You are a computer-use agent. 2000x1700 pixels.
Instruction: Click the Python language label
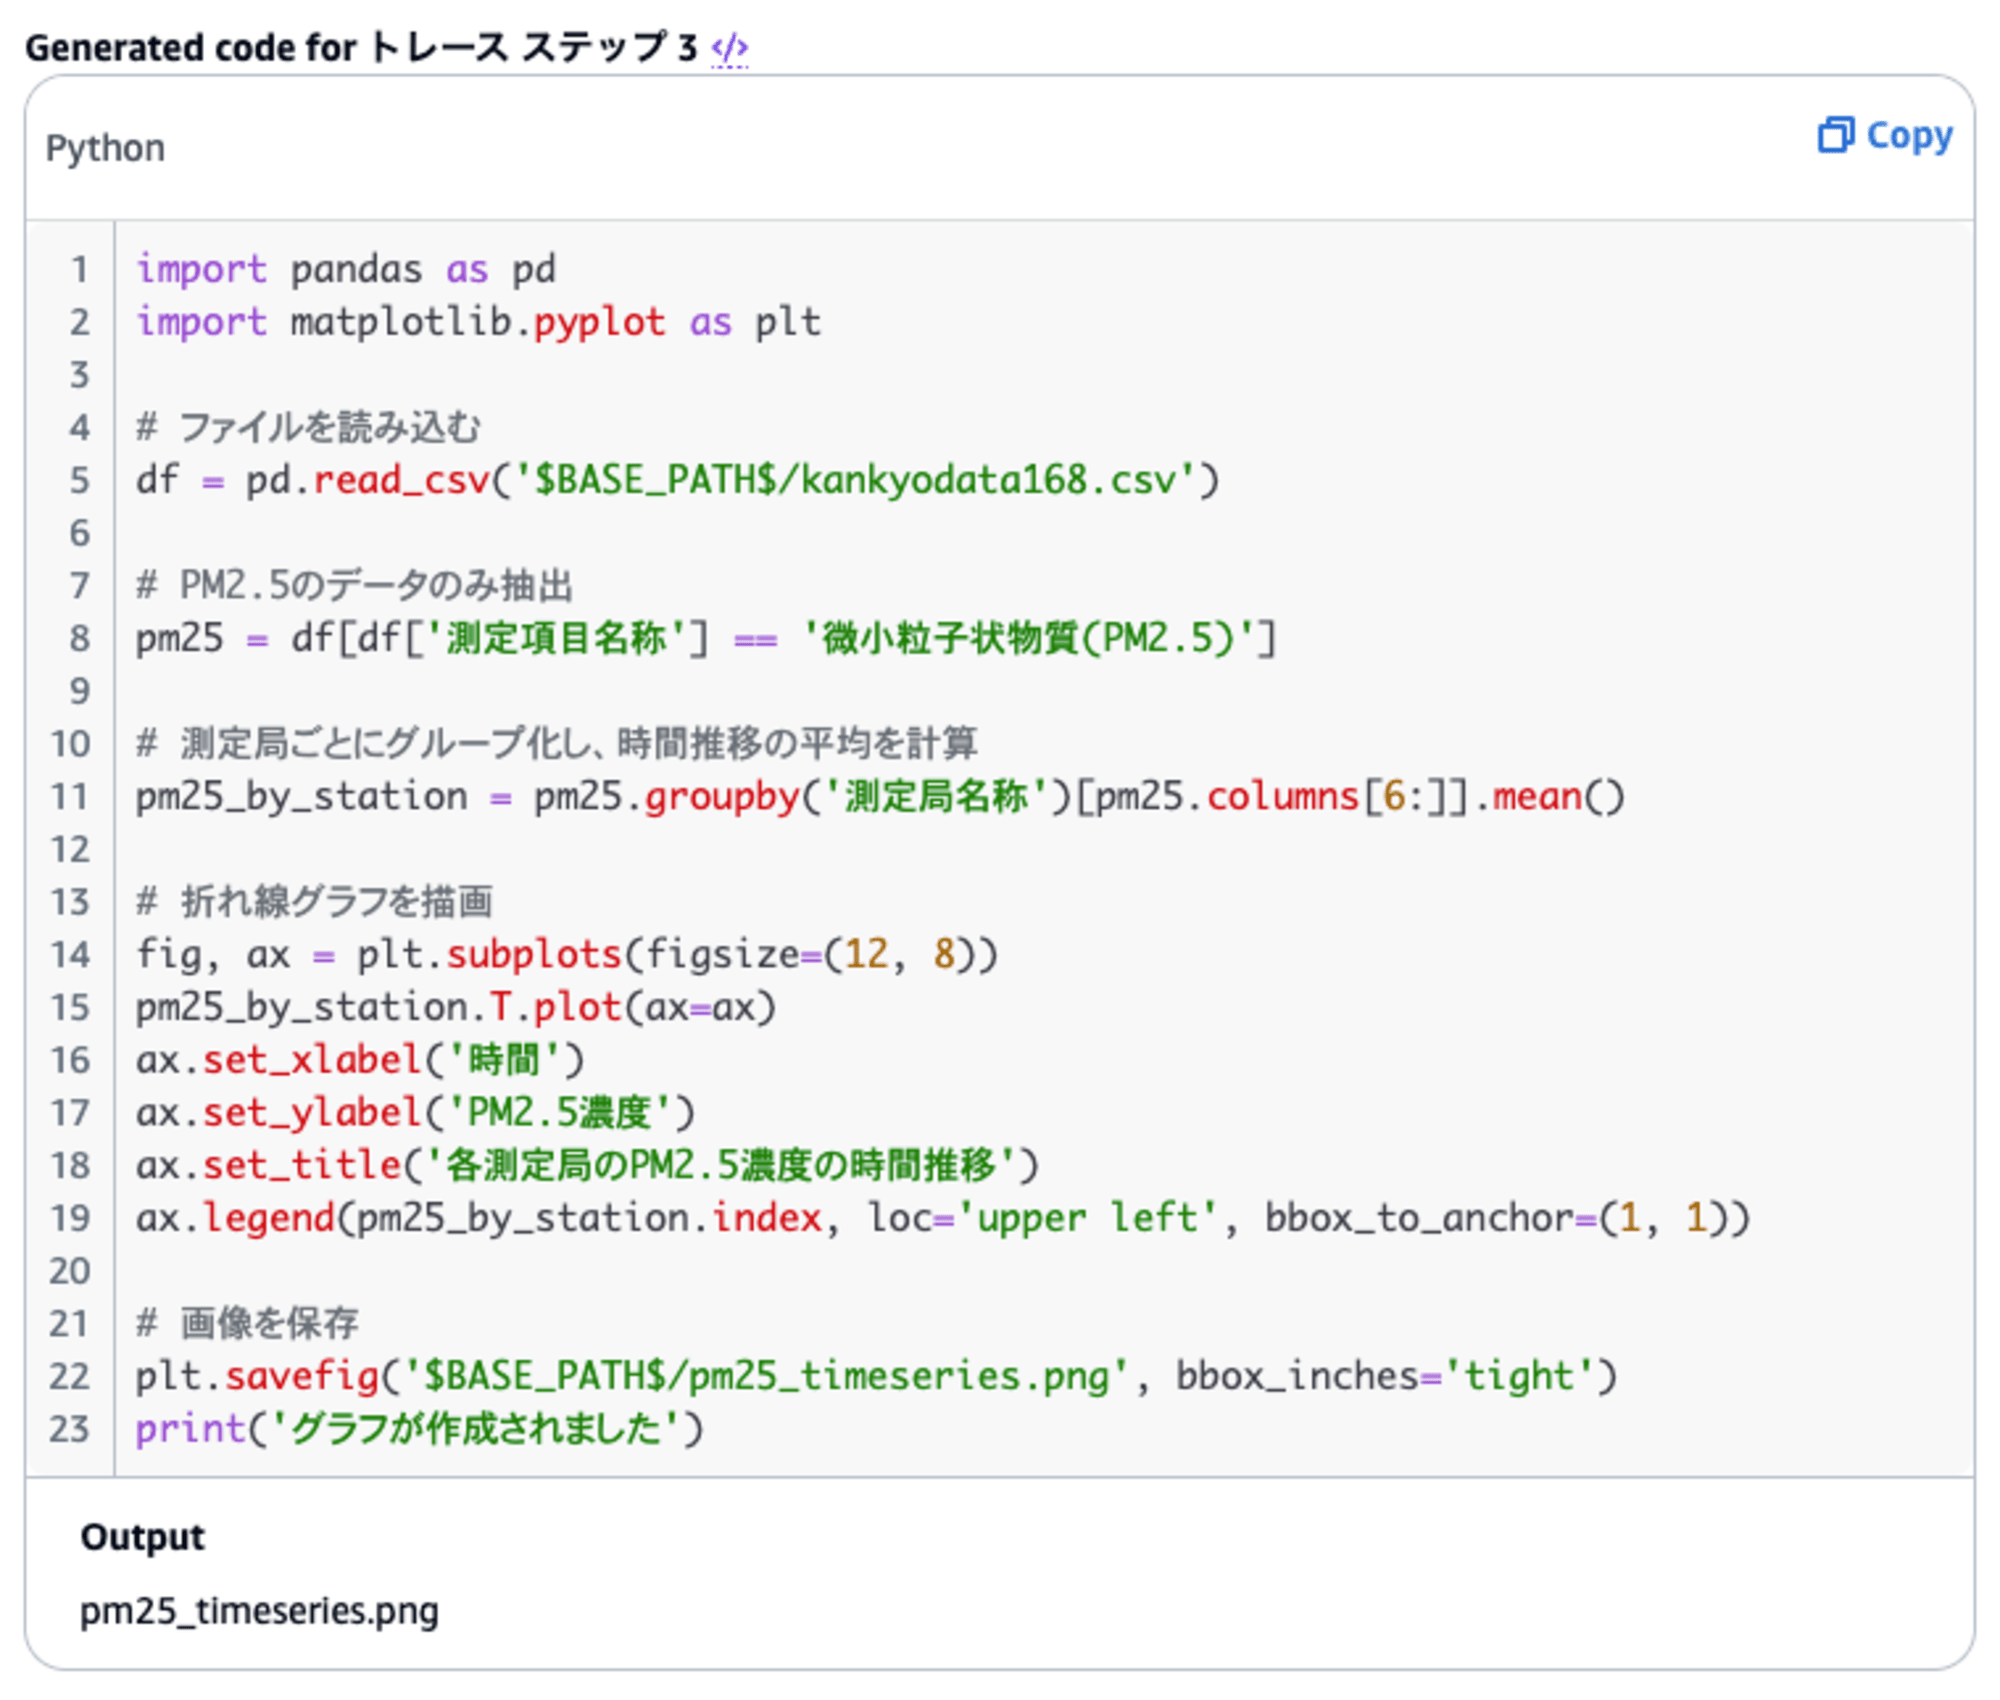(105, 148)
